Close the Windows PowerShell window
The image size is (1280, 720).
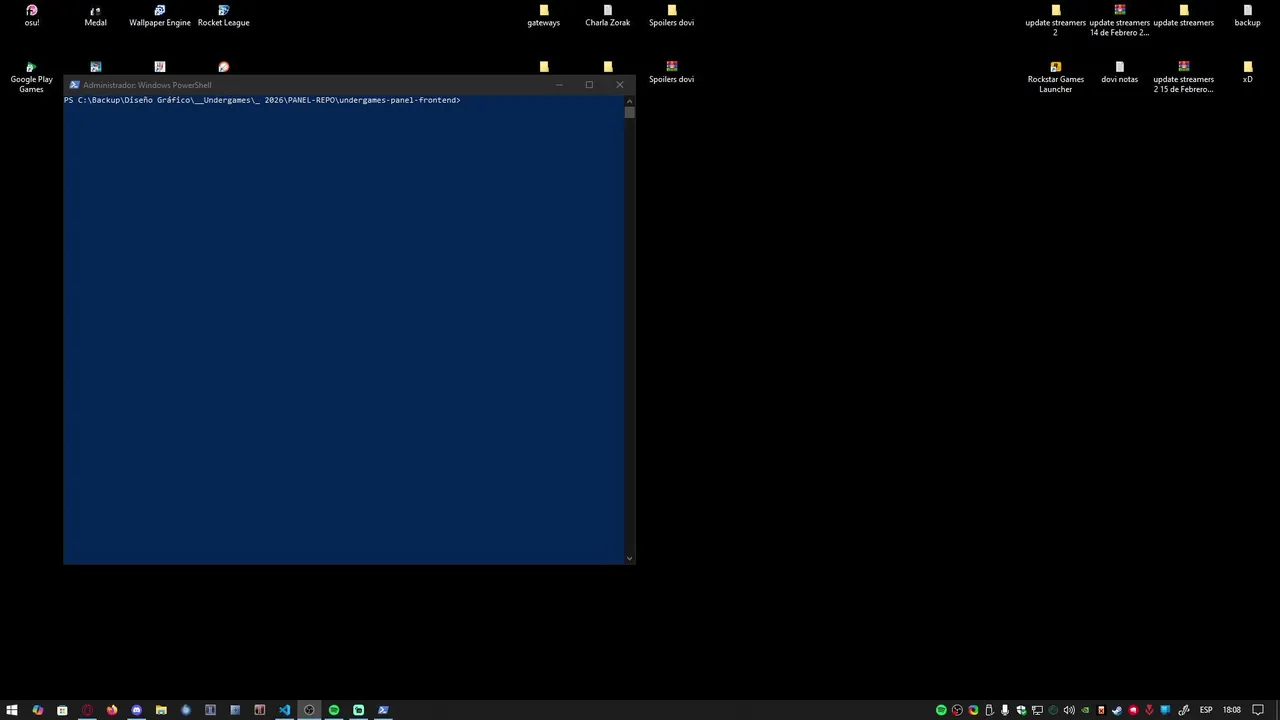click(619, 85)
